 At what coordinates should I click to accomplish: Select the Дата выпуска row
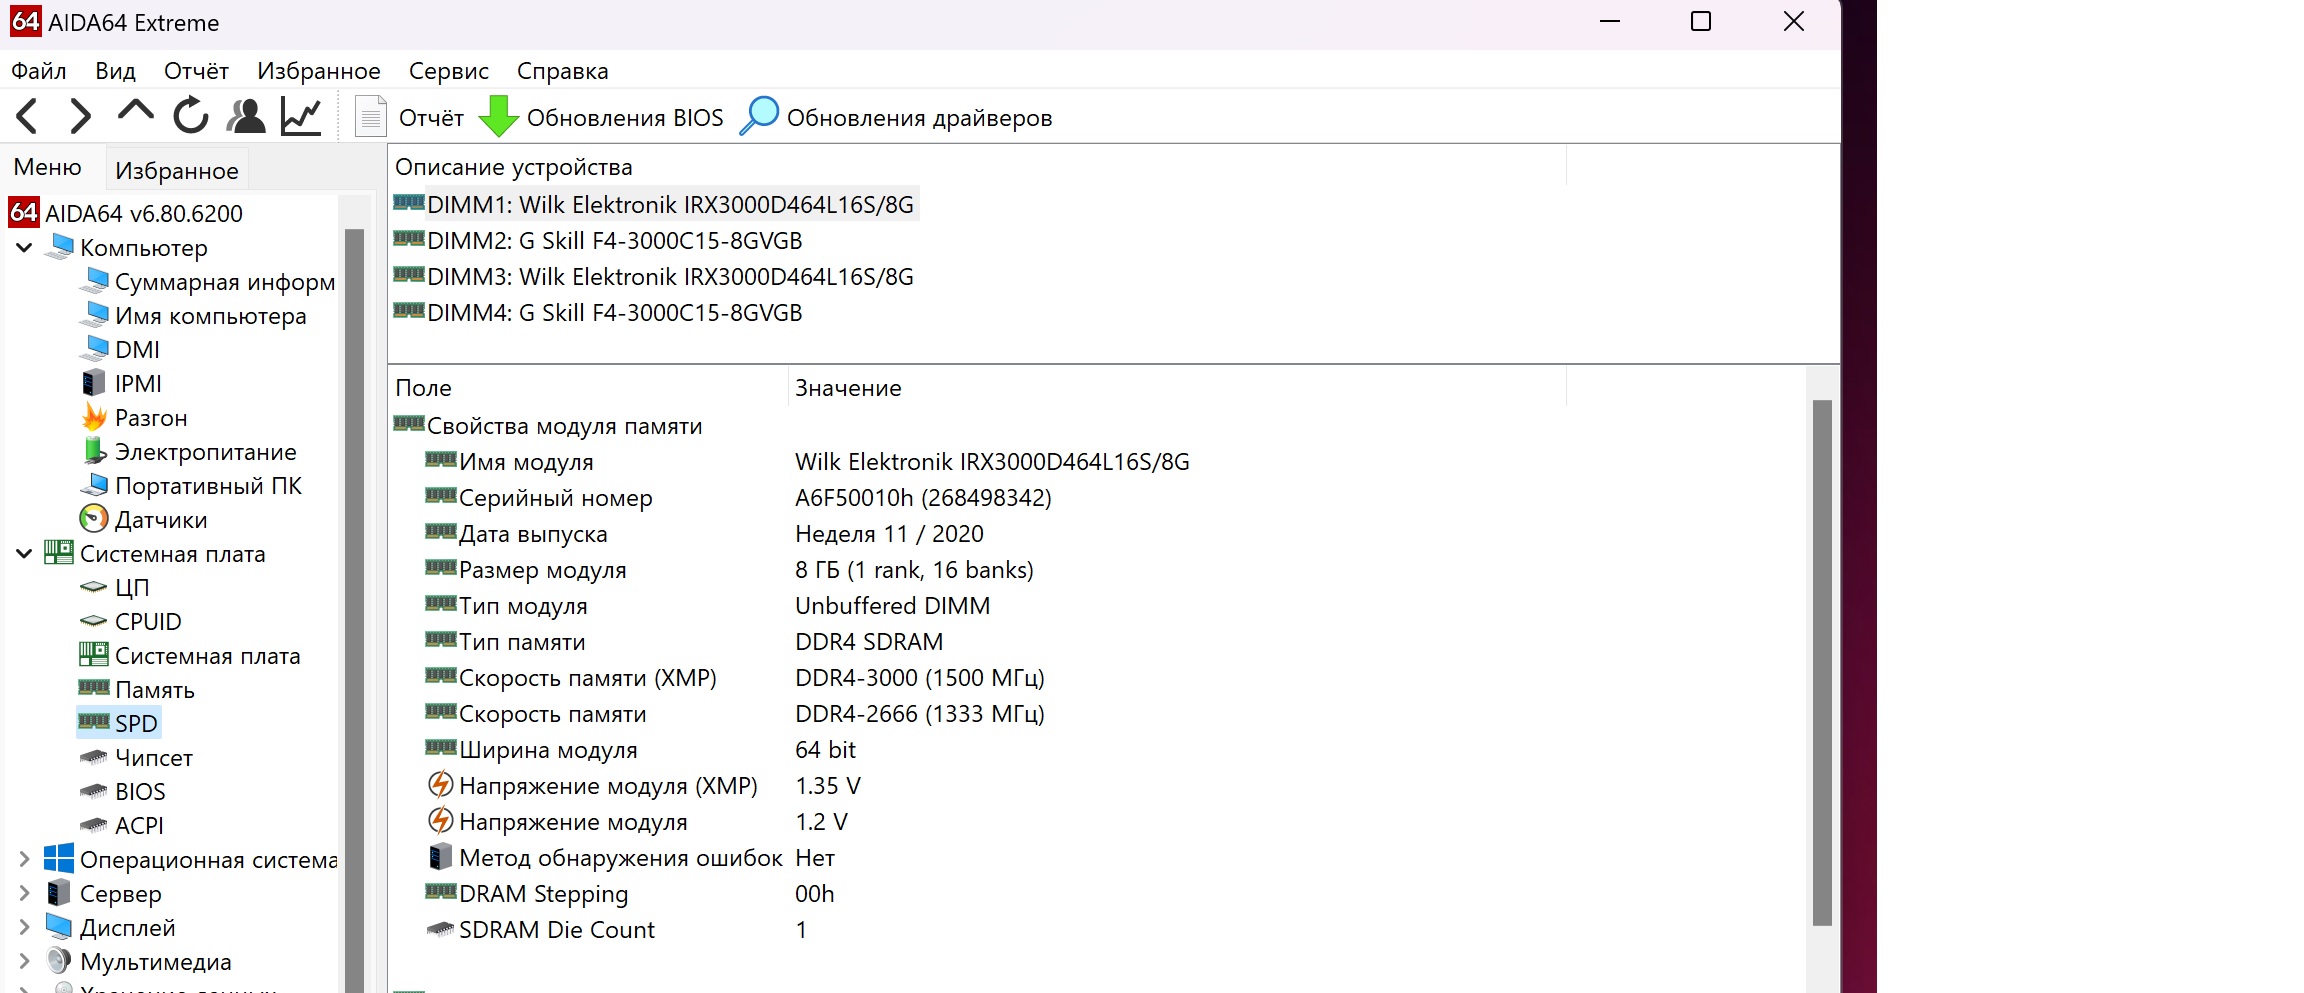click(704, 533)
